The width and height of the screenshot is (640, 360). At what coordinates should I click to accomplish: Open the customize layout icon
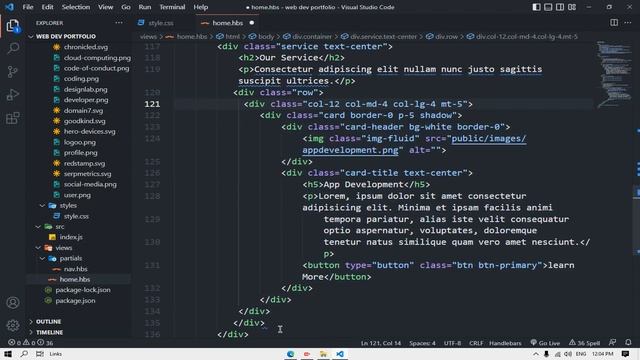click(572, 7)
